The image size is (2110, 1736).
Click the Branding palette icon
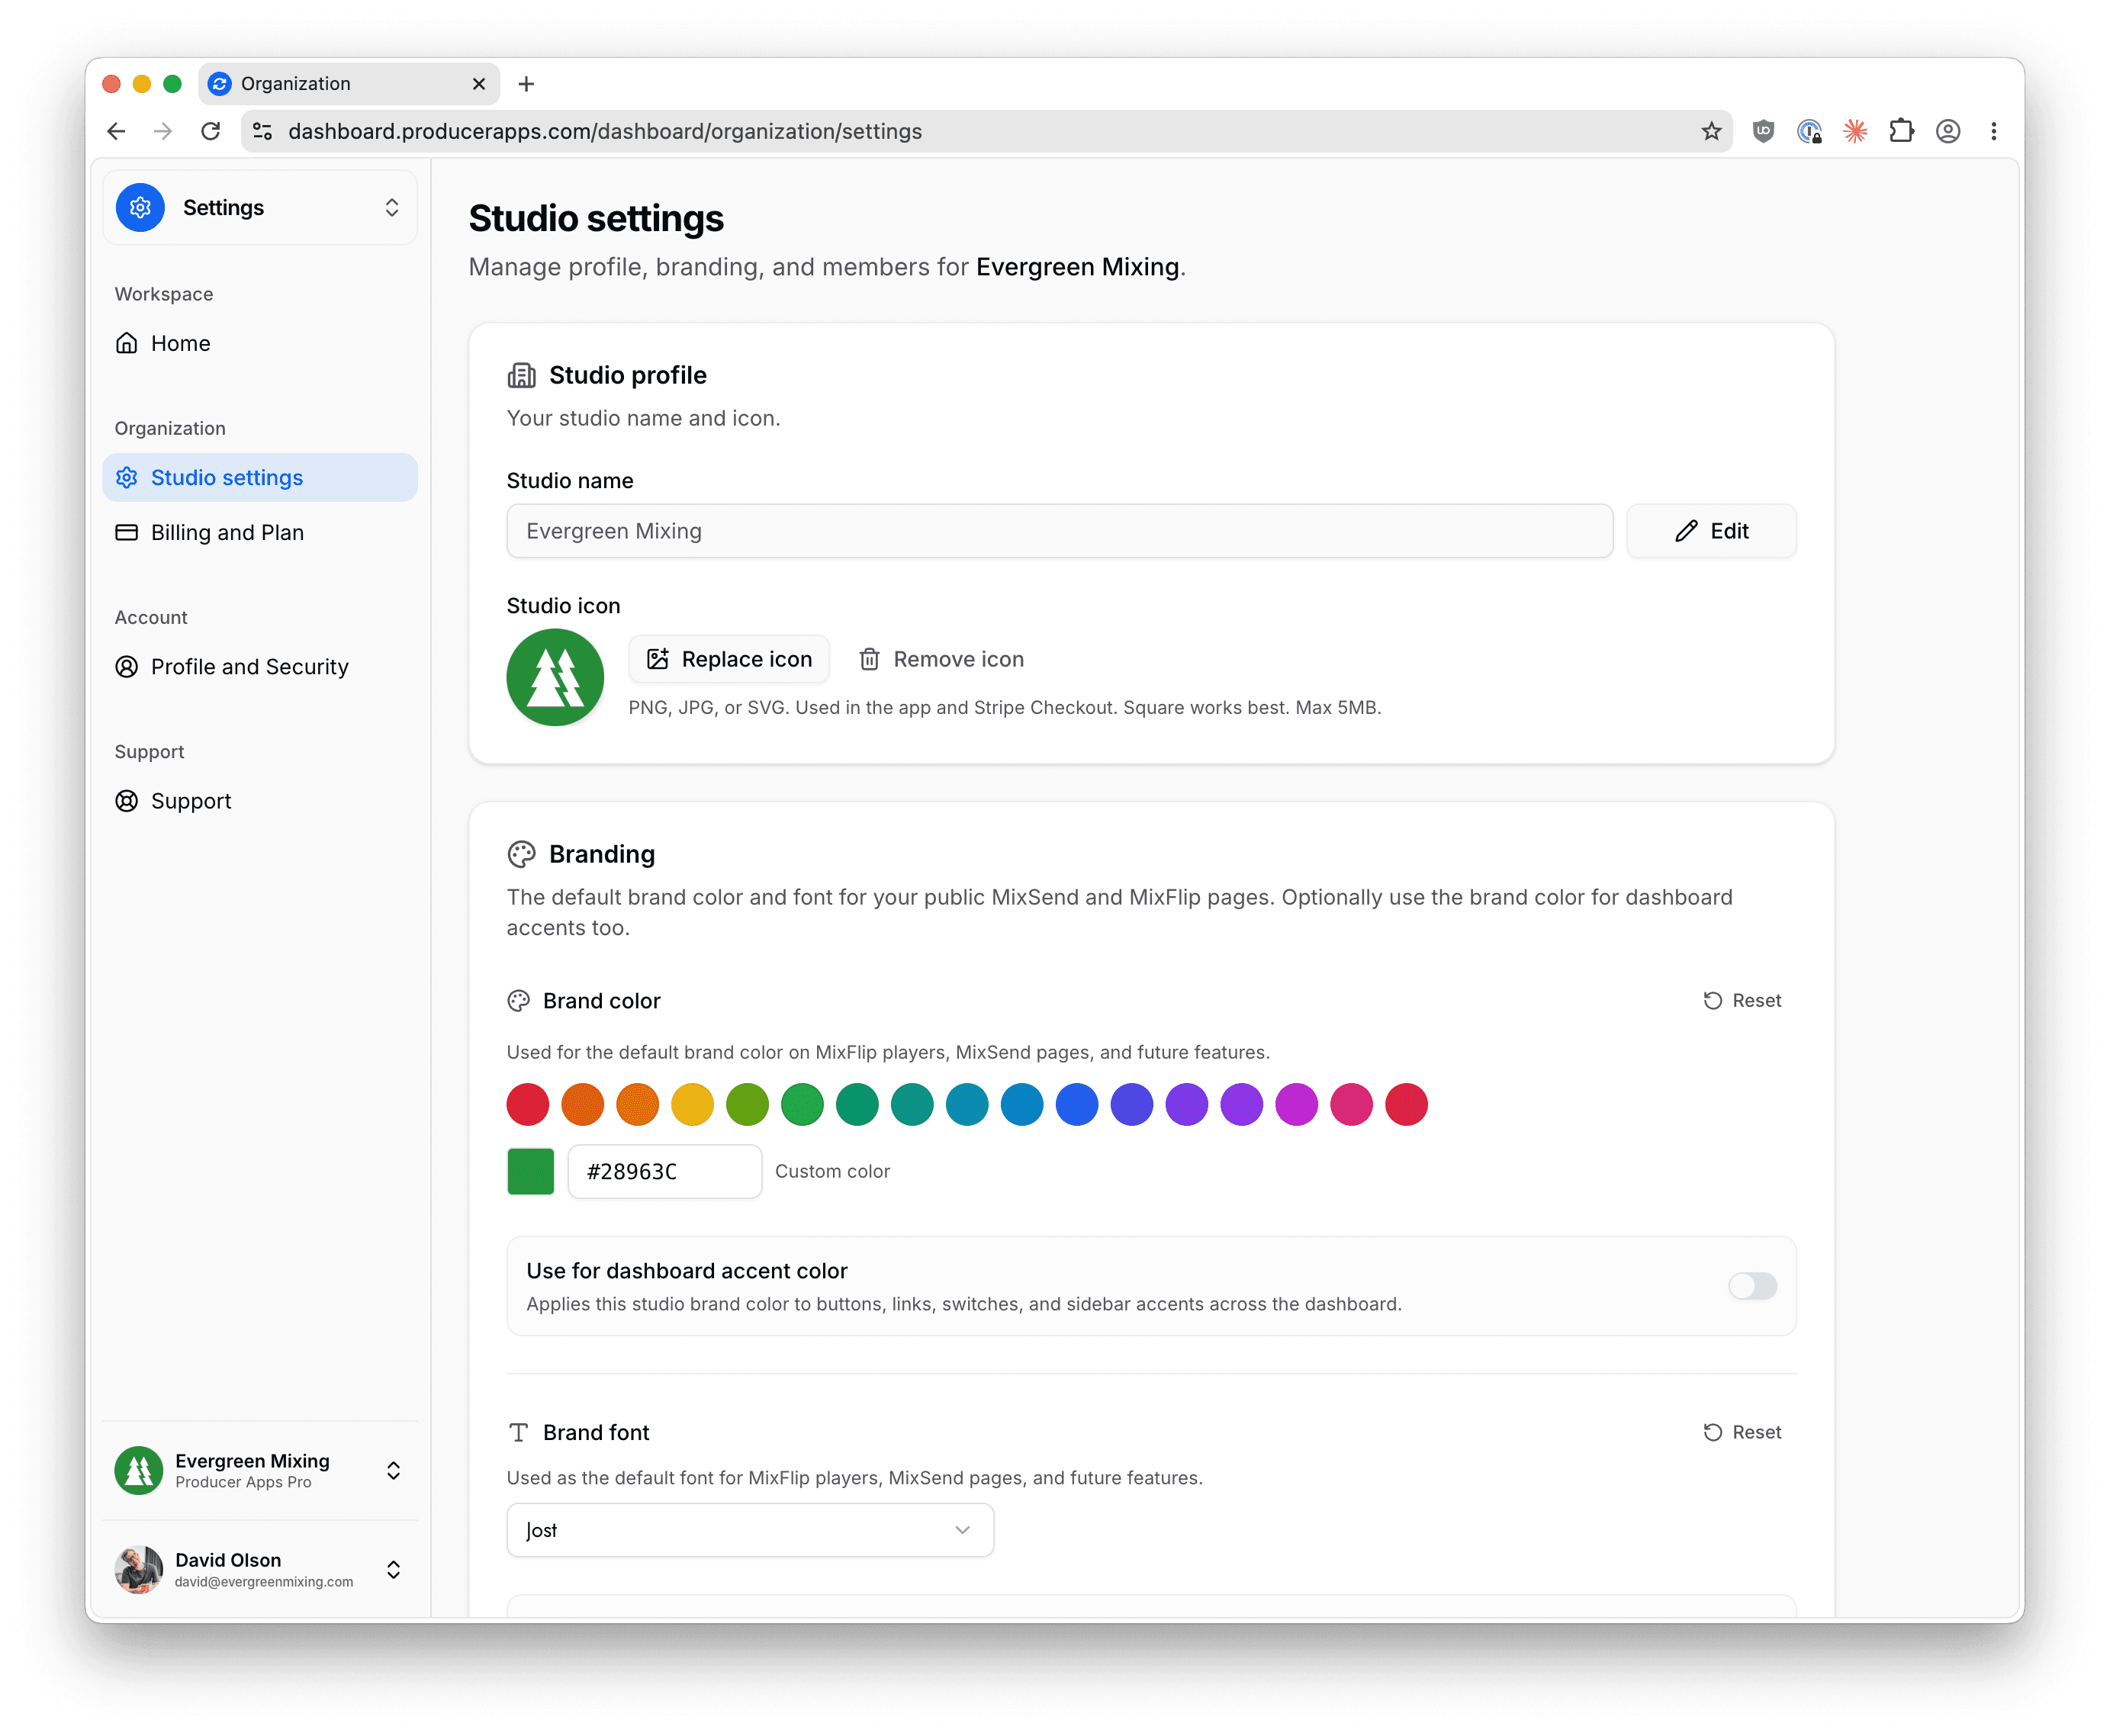click(521, 854)
